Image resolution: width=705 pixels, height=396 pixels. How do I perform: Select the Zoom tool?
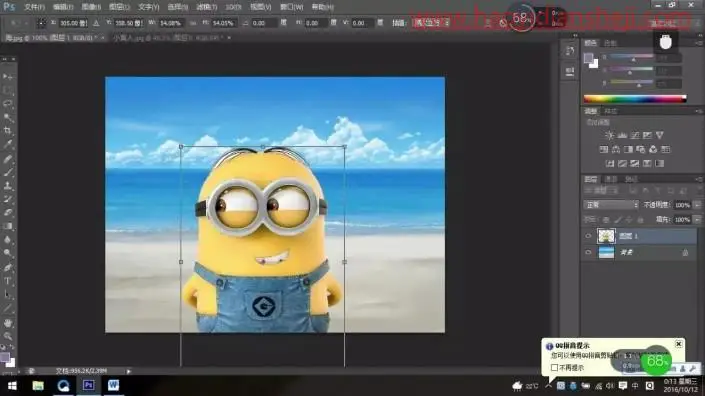click(x=8, y=336)
